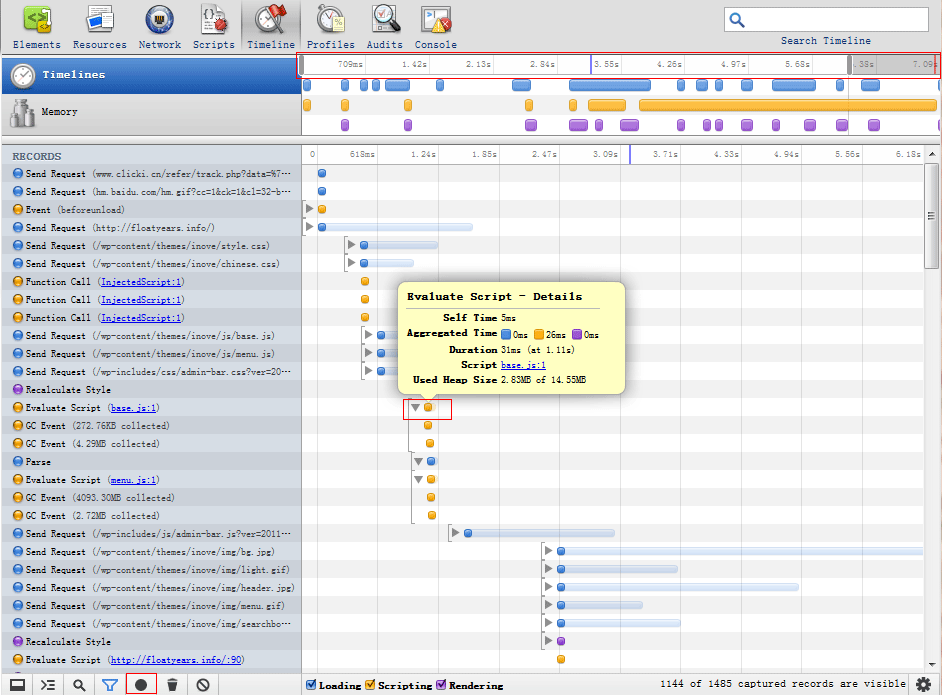This screenshot has width=942, height=695.
Task: Collapse the Evaluate Script base.js arrow
Action: 415,407
